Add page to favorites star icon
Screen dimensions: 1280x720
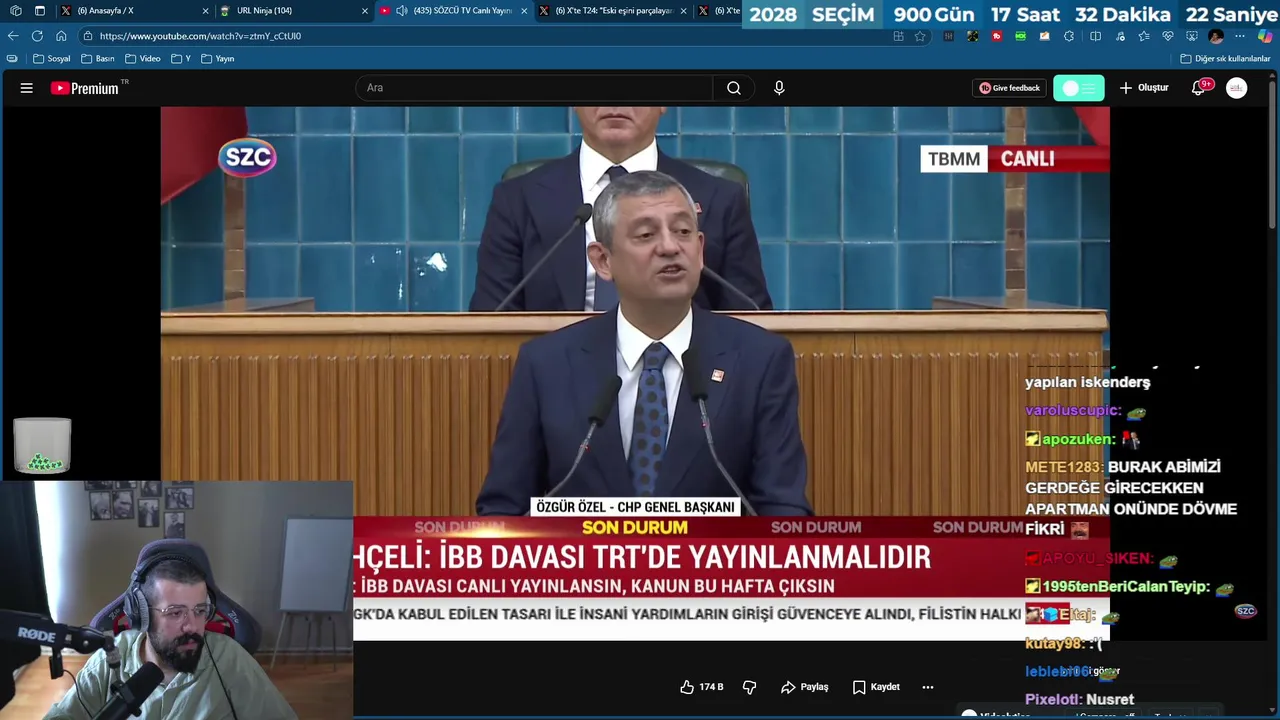coord(920,36)
